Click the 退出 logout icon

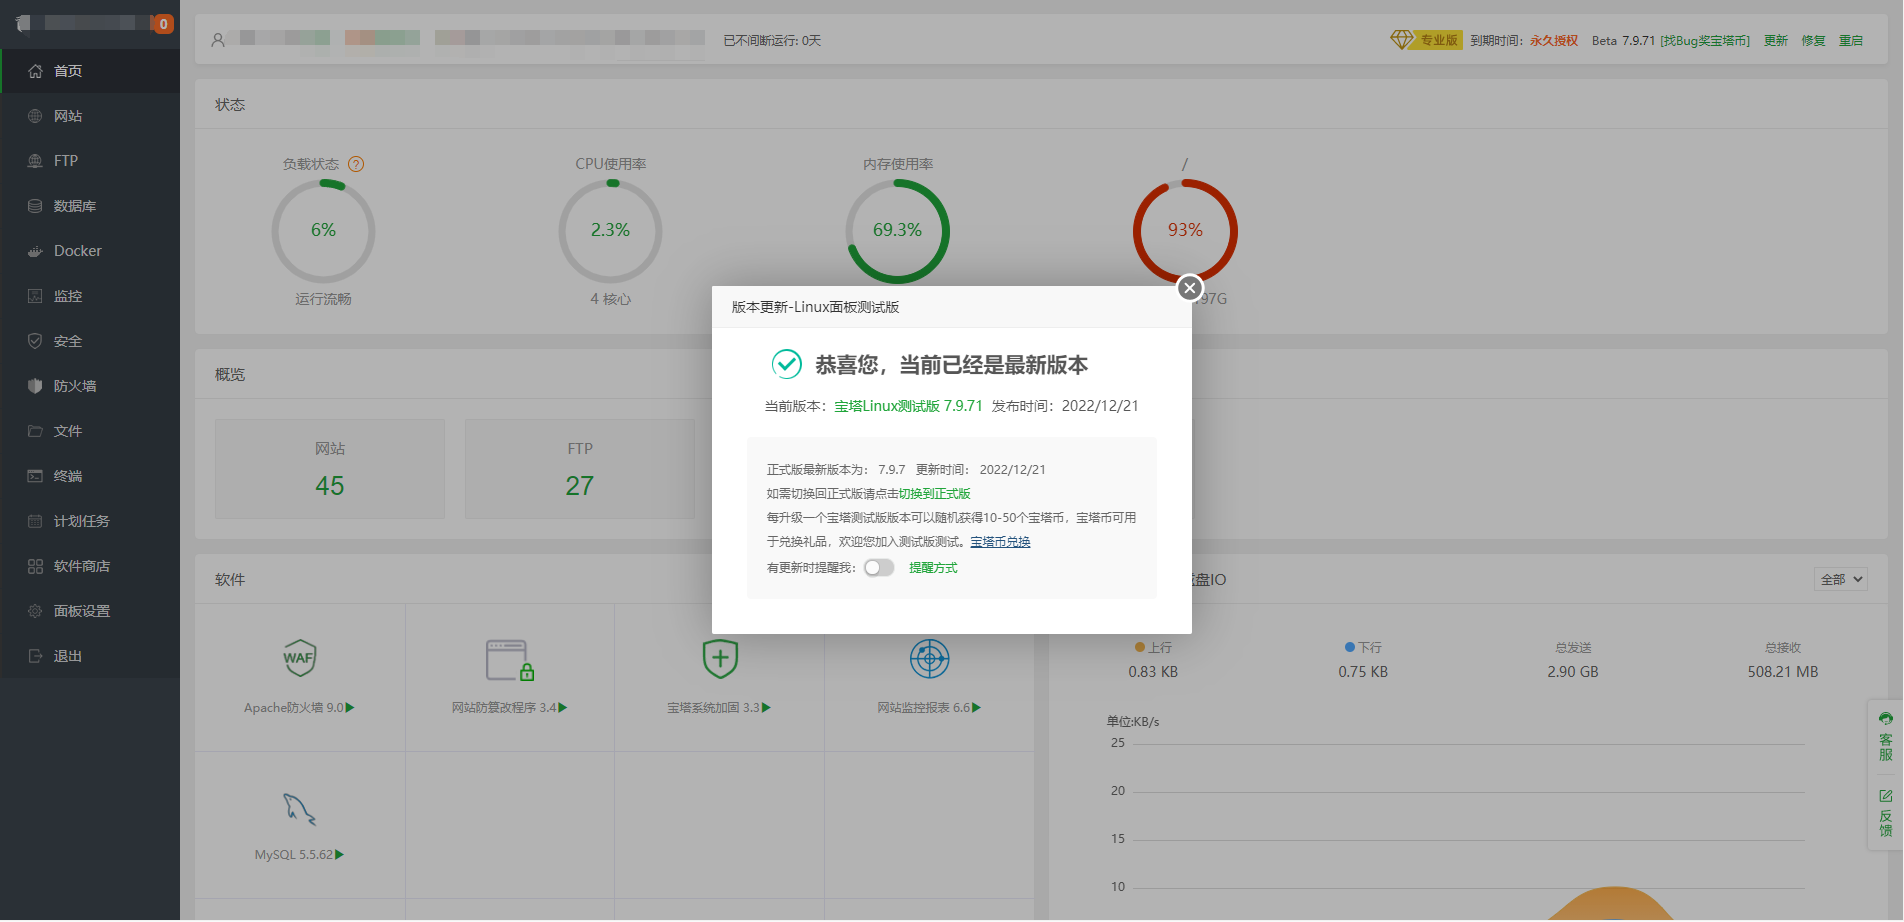point(35,656)
